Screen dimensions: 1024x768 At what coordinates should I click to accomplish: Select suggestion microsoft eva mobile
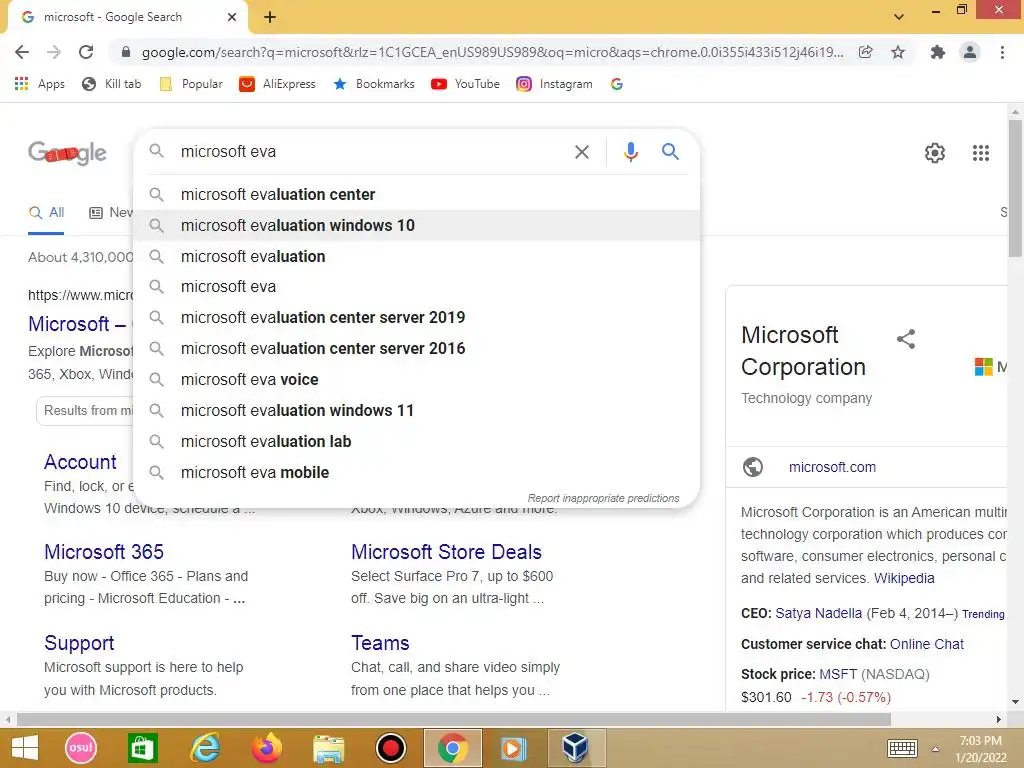(417, 473)
